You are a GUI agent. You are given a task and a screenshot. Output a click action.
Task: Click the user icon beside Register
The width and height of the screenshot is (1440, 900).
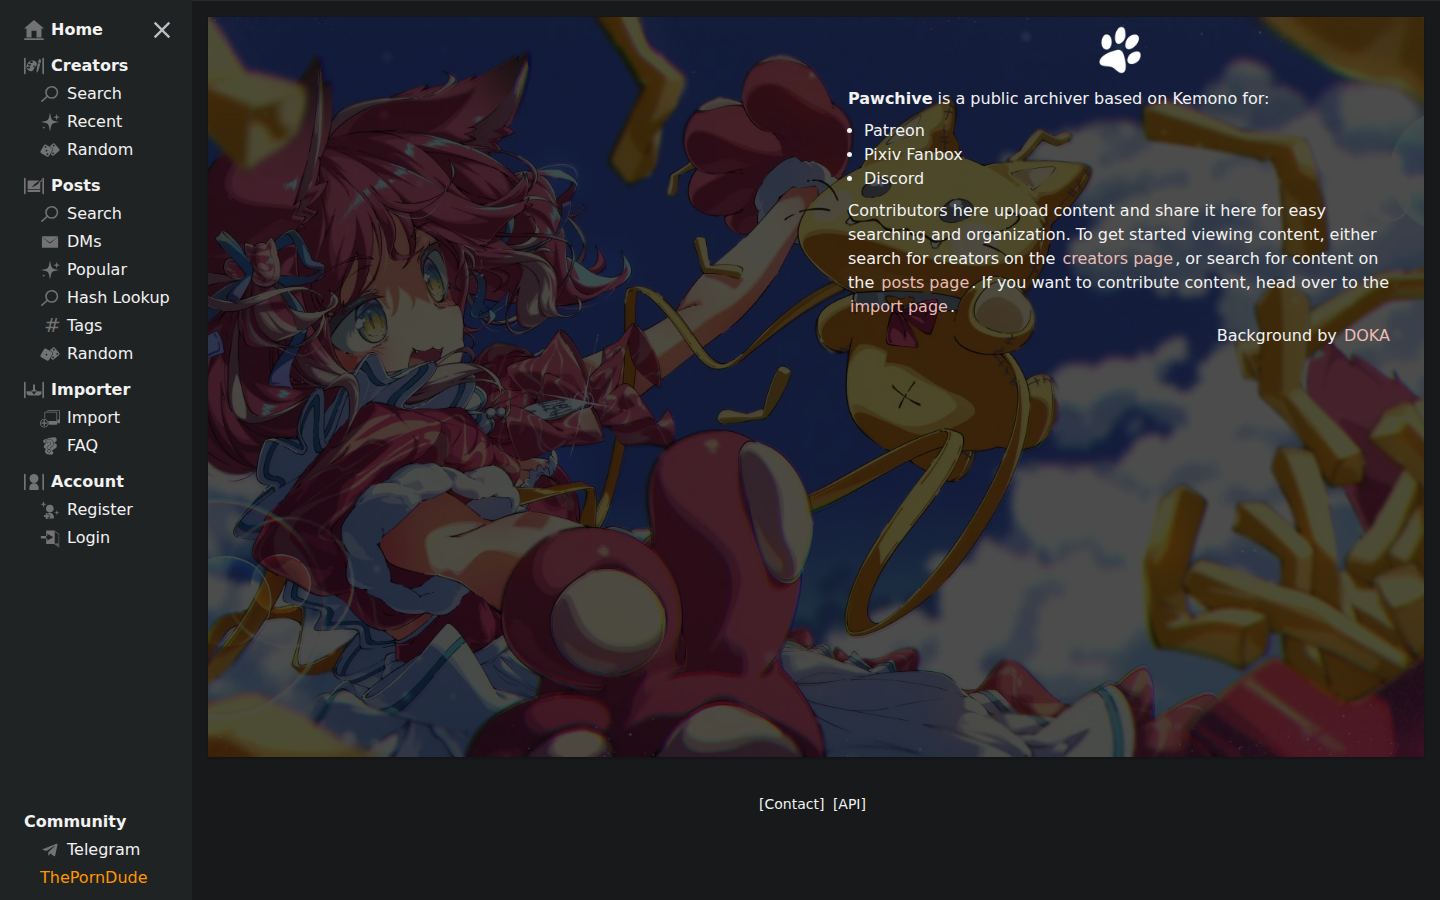click(50, 510)
